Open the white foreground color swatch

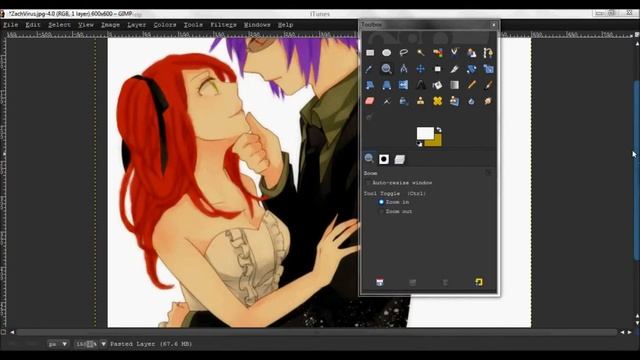point(425,133)
